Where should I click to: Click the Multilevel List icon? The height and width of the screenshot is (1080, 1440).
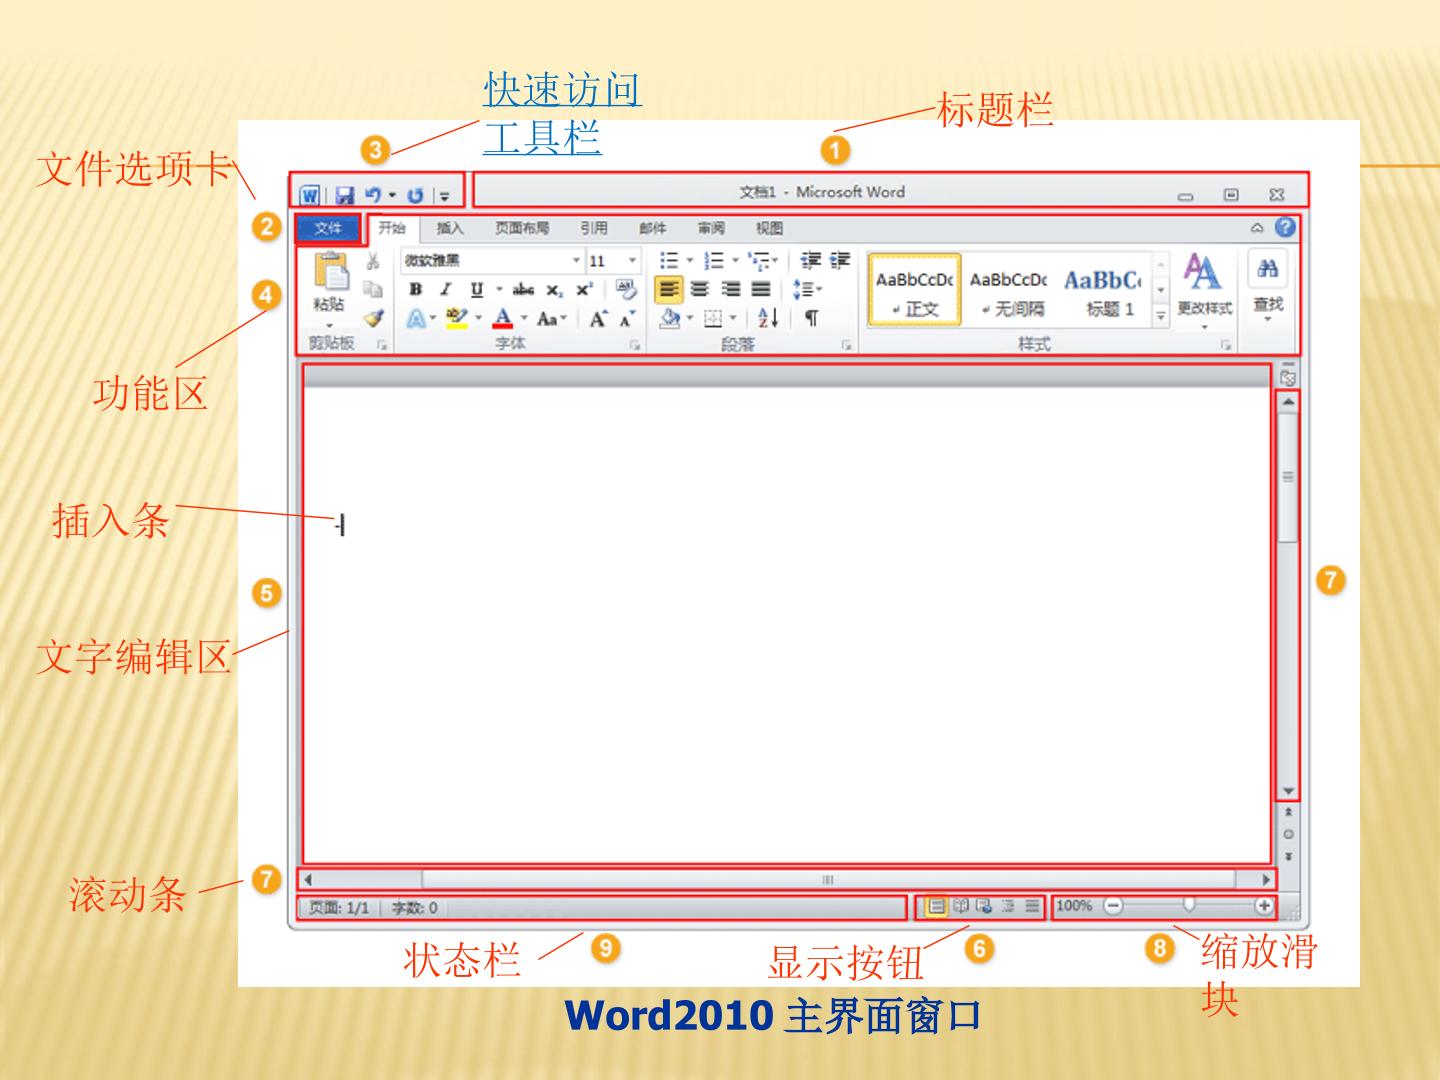tap(759, 261)
